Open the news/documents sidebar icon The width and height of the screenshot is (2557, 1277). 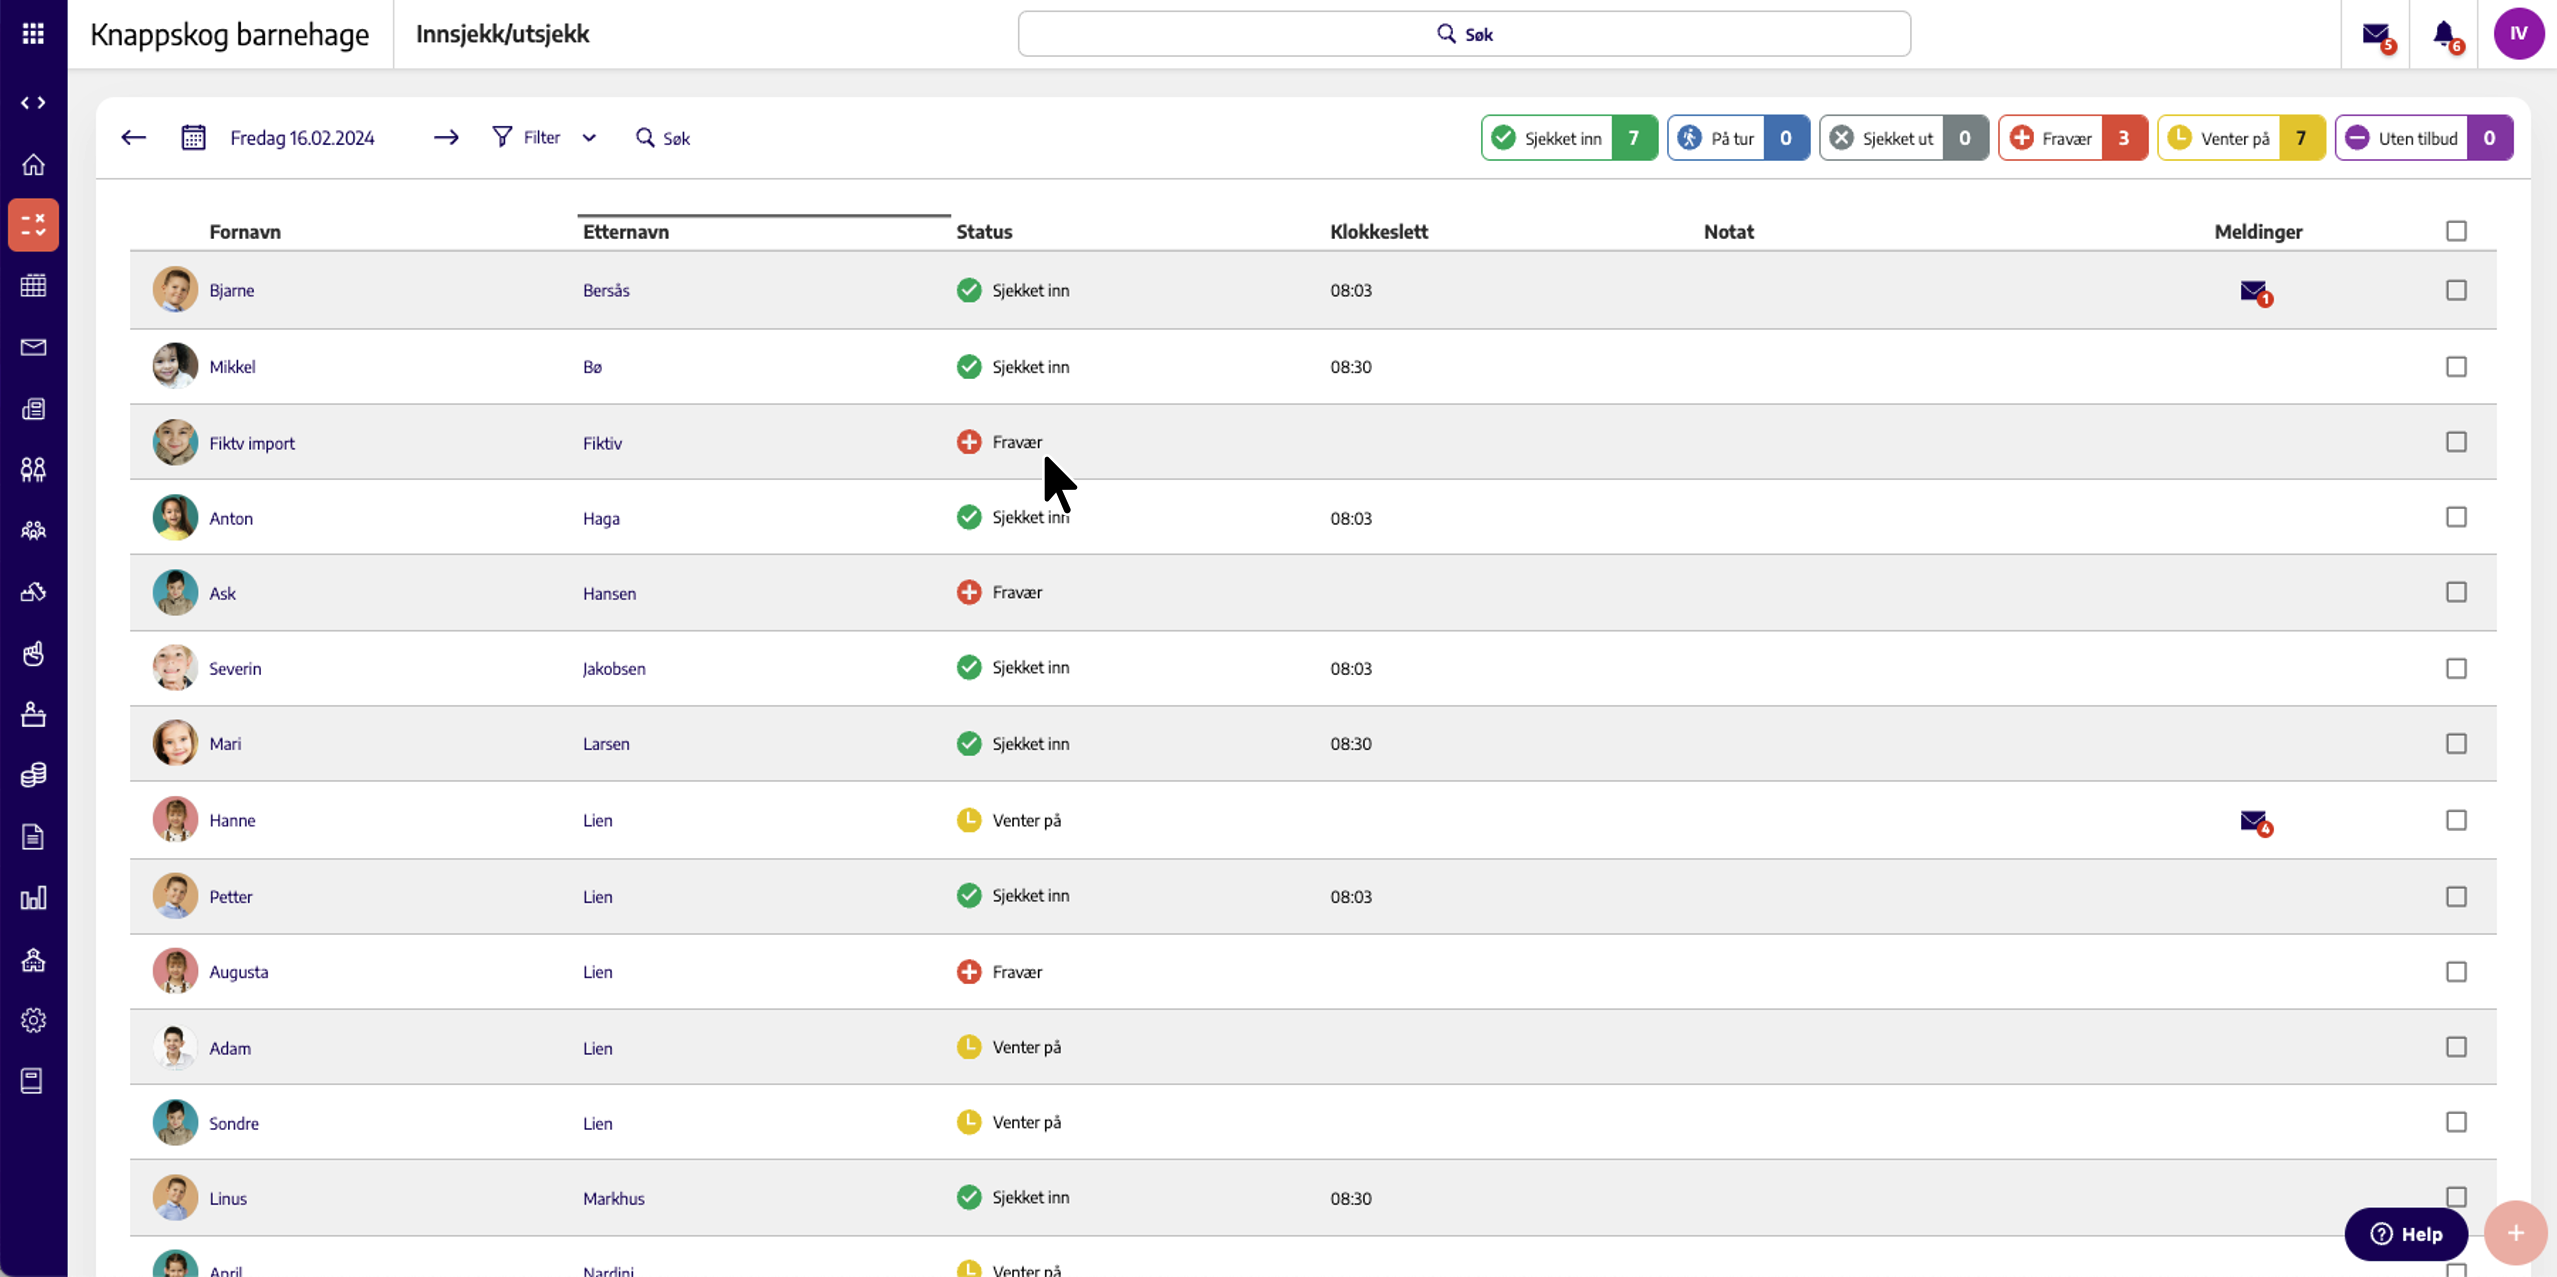33,409
